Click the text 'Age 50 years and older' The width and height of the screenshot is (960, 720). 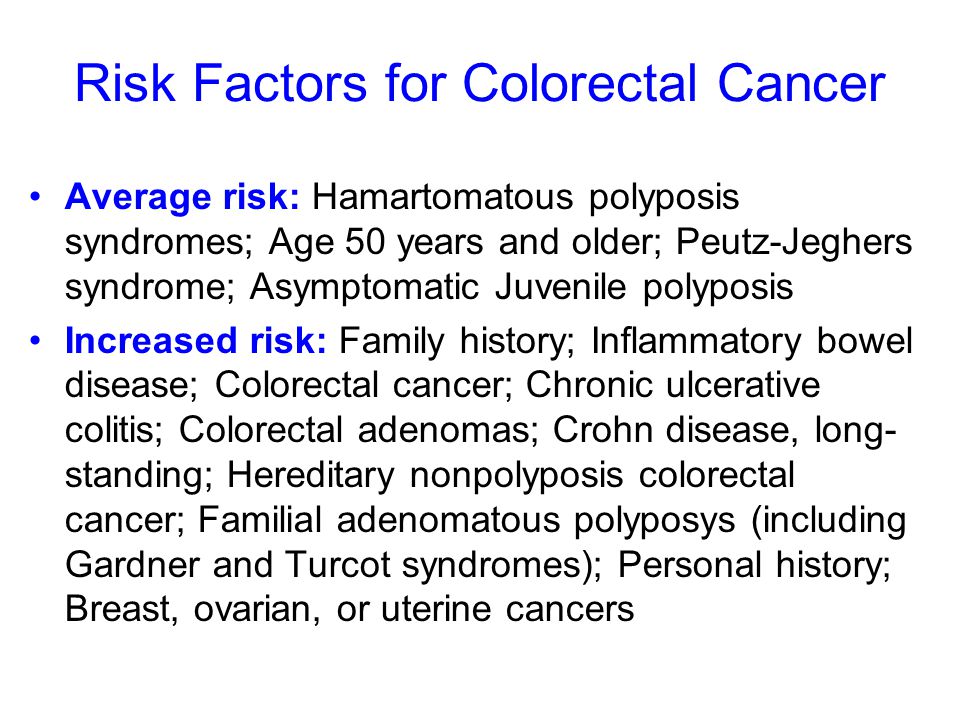(x=464, y=242)
